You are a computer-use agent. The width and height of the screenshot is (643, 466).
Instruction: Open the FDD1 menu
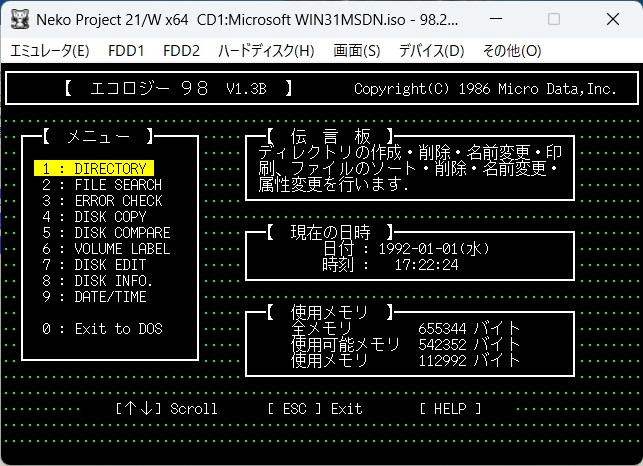127,50
